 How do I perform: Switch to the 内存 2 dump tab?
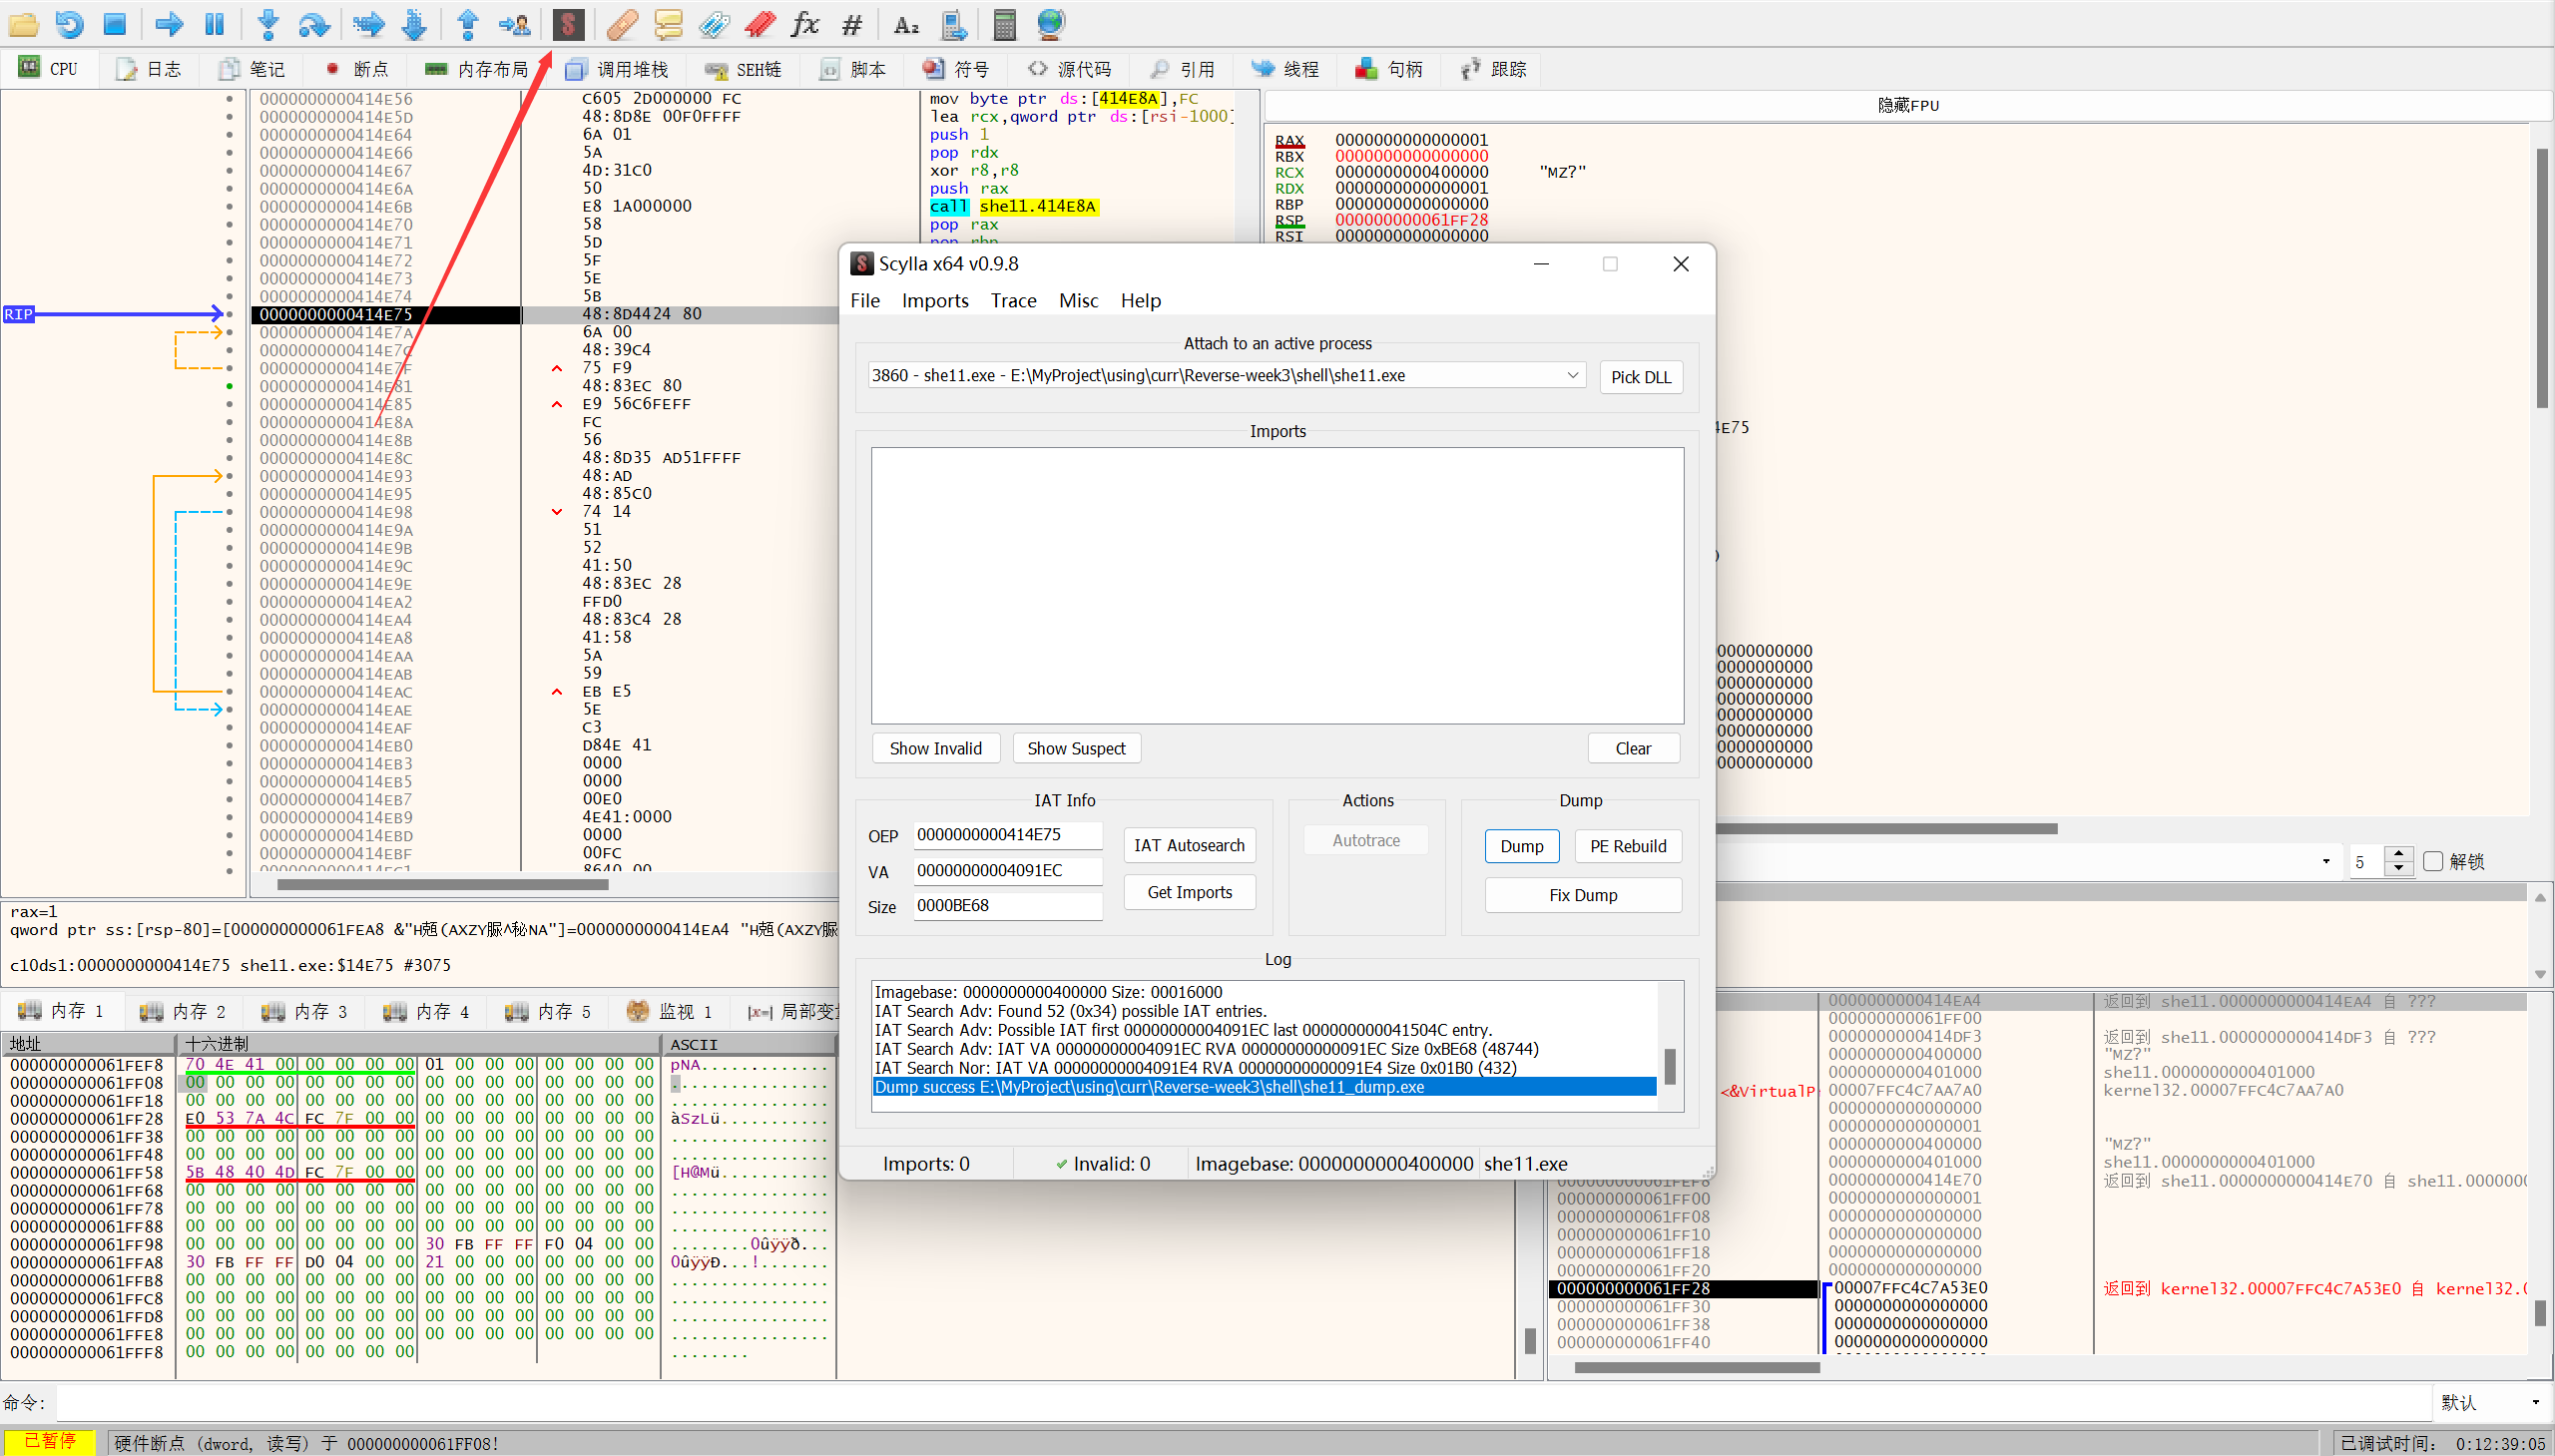pyautogui.click(x=184, y=1011)
